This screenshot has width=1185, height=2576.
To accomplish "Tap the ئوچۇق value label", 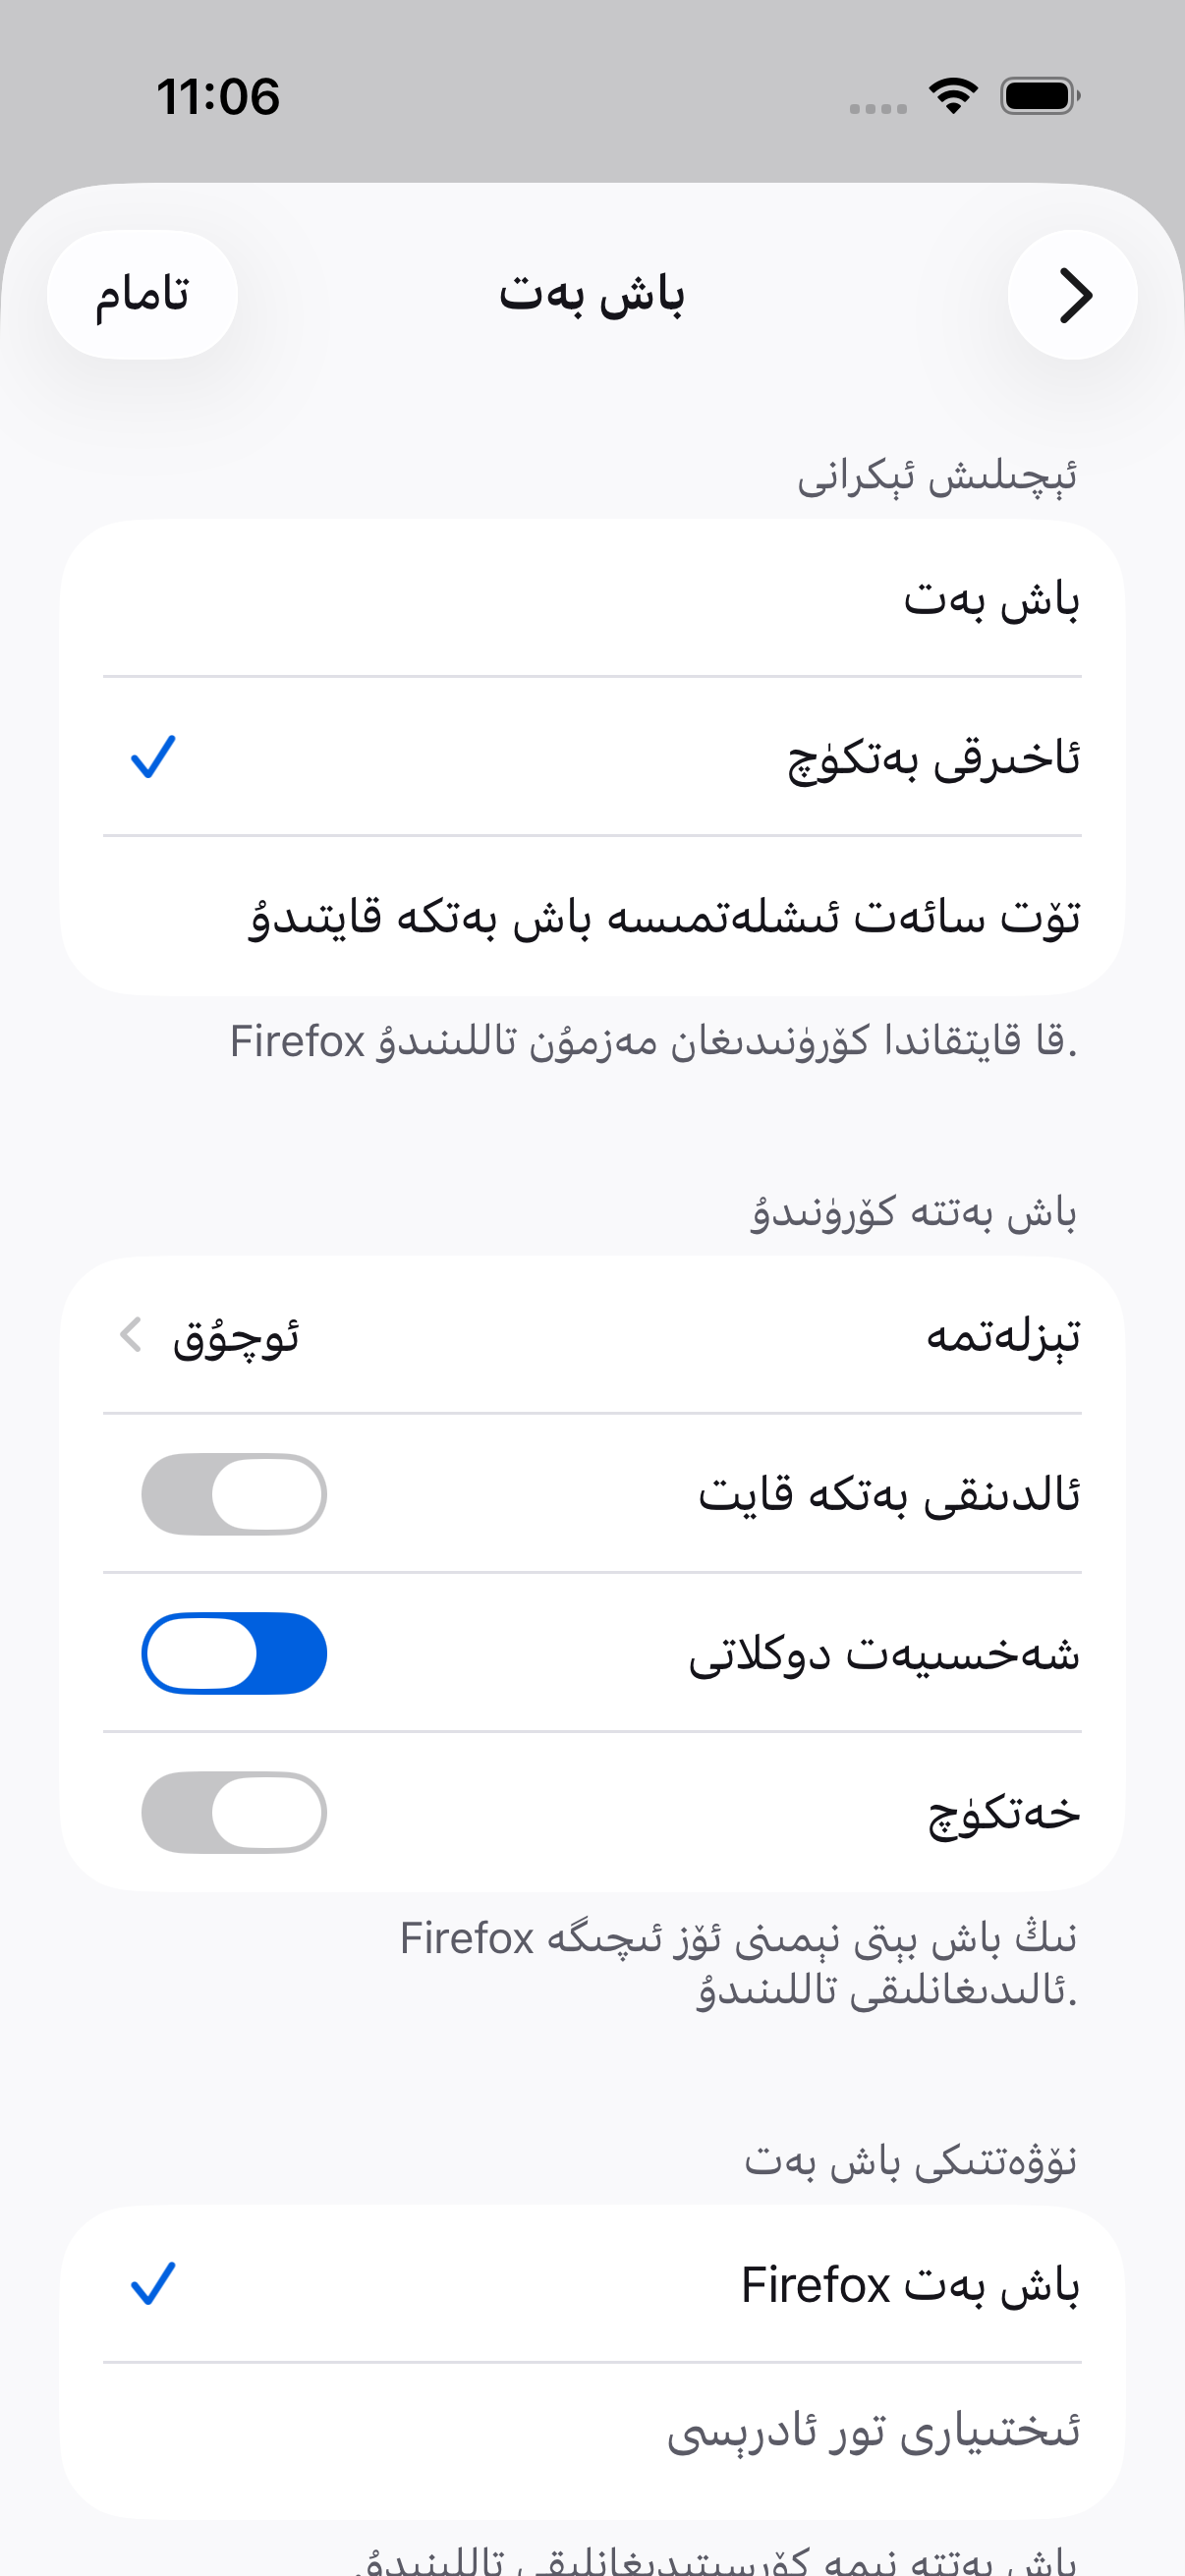I will click(x=236, y=1337).
